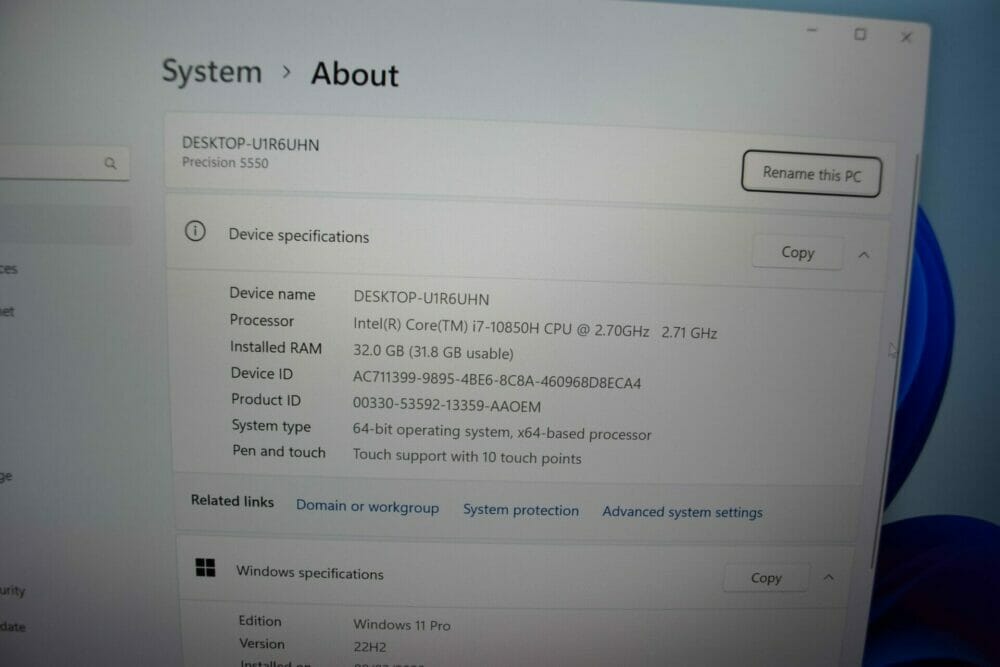Screen dimensions: 1000x667
Task: Click the Device name value DESKTOP-U1R6UHN
Action: point(422,298)
